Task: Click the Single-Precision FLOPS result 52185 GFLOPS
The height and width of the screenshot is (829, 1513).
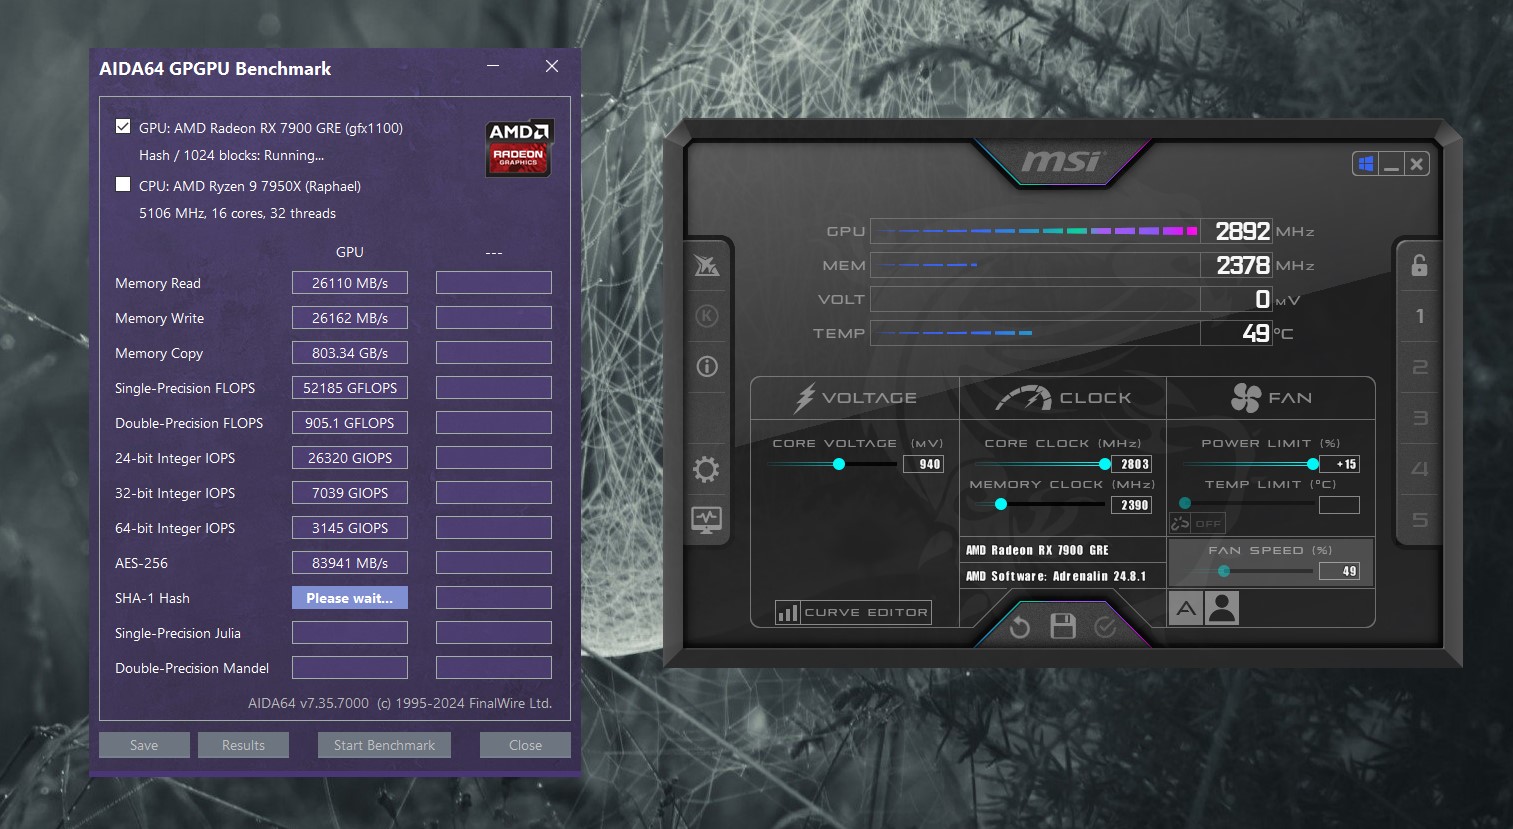Action: tap(350, 388)
